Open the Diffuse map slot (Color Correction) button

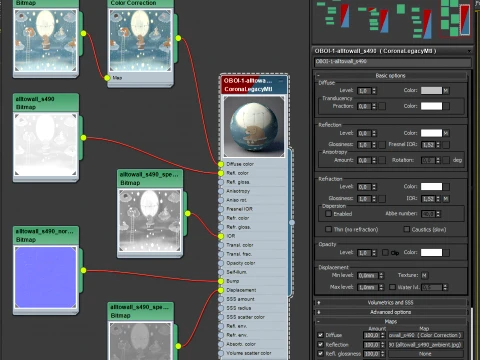pos(425,335)
